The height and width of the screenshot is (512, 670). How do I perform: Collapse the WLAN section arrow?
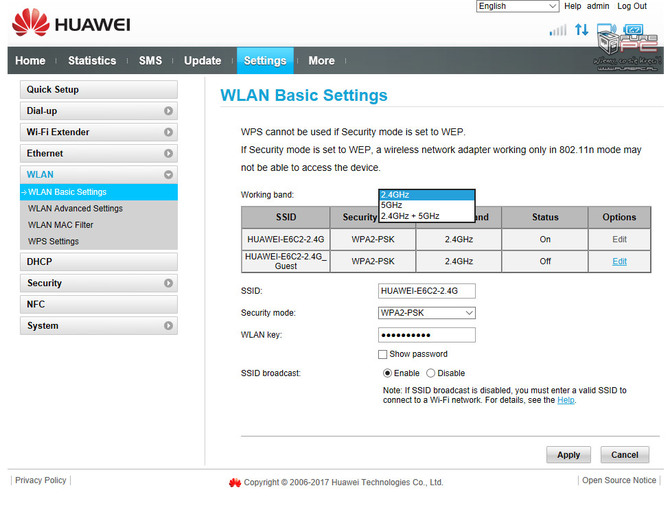tap(168, 174)
